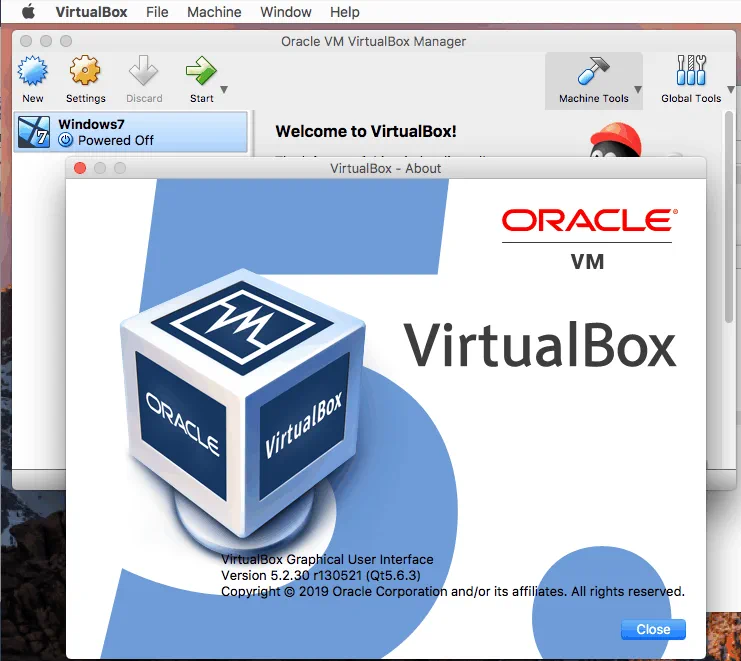The width and height of the screenshot is (741, 661).
Task: Select the Machine Tools hammer icon
Action: 592,72
